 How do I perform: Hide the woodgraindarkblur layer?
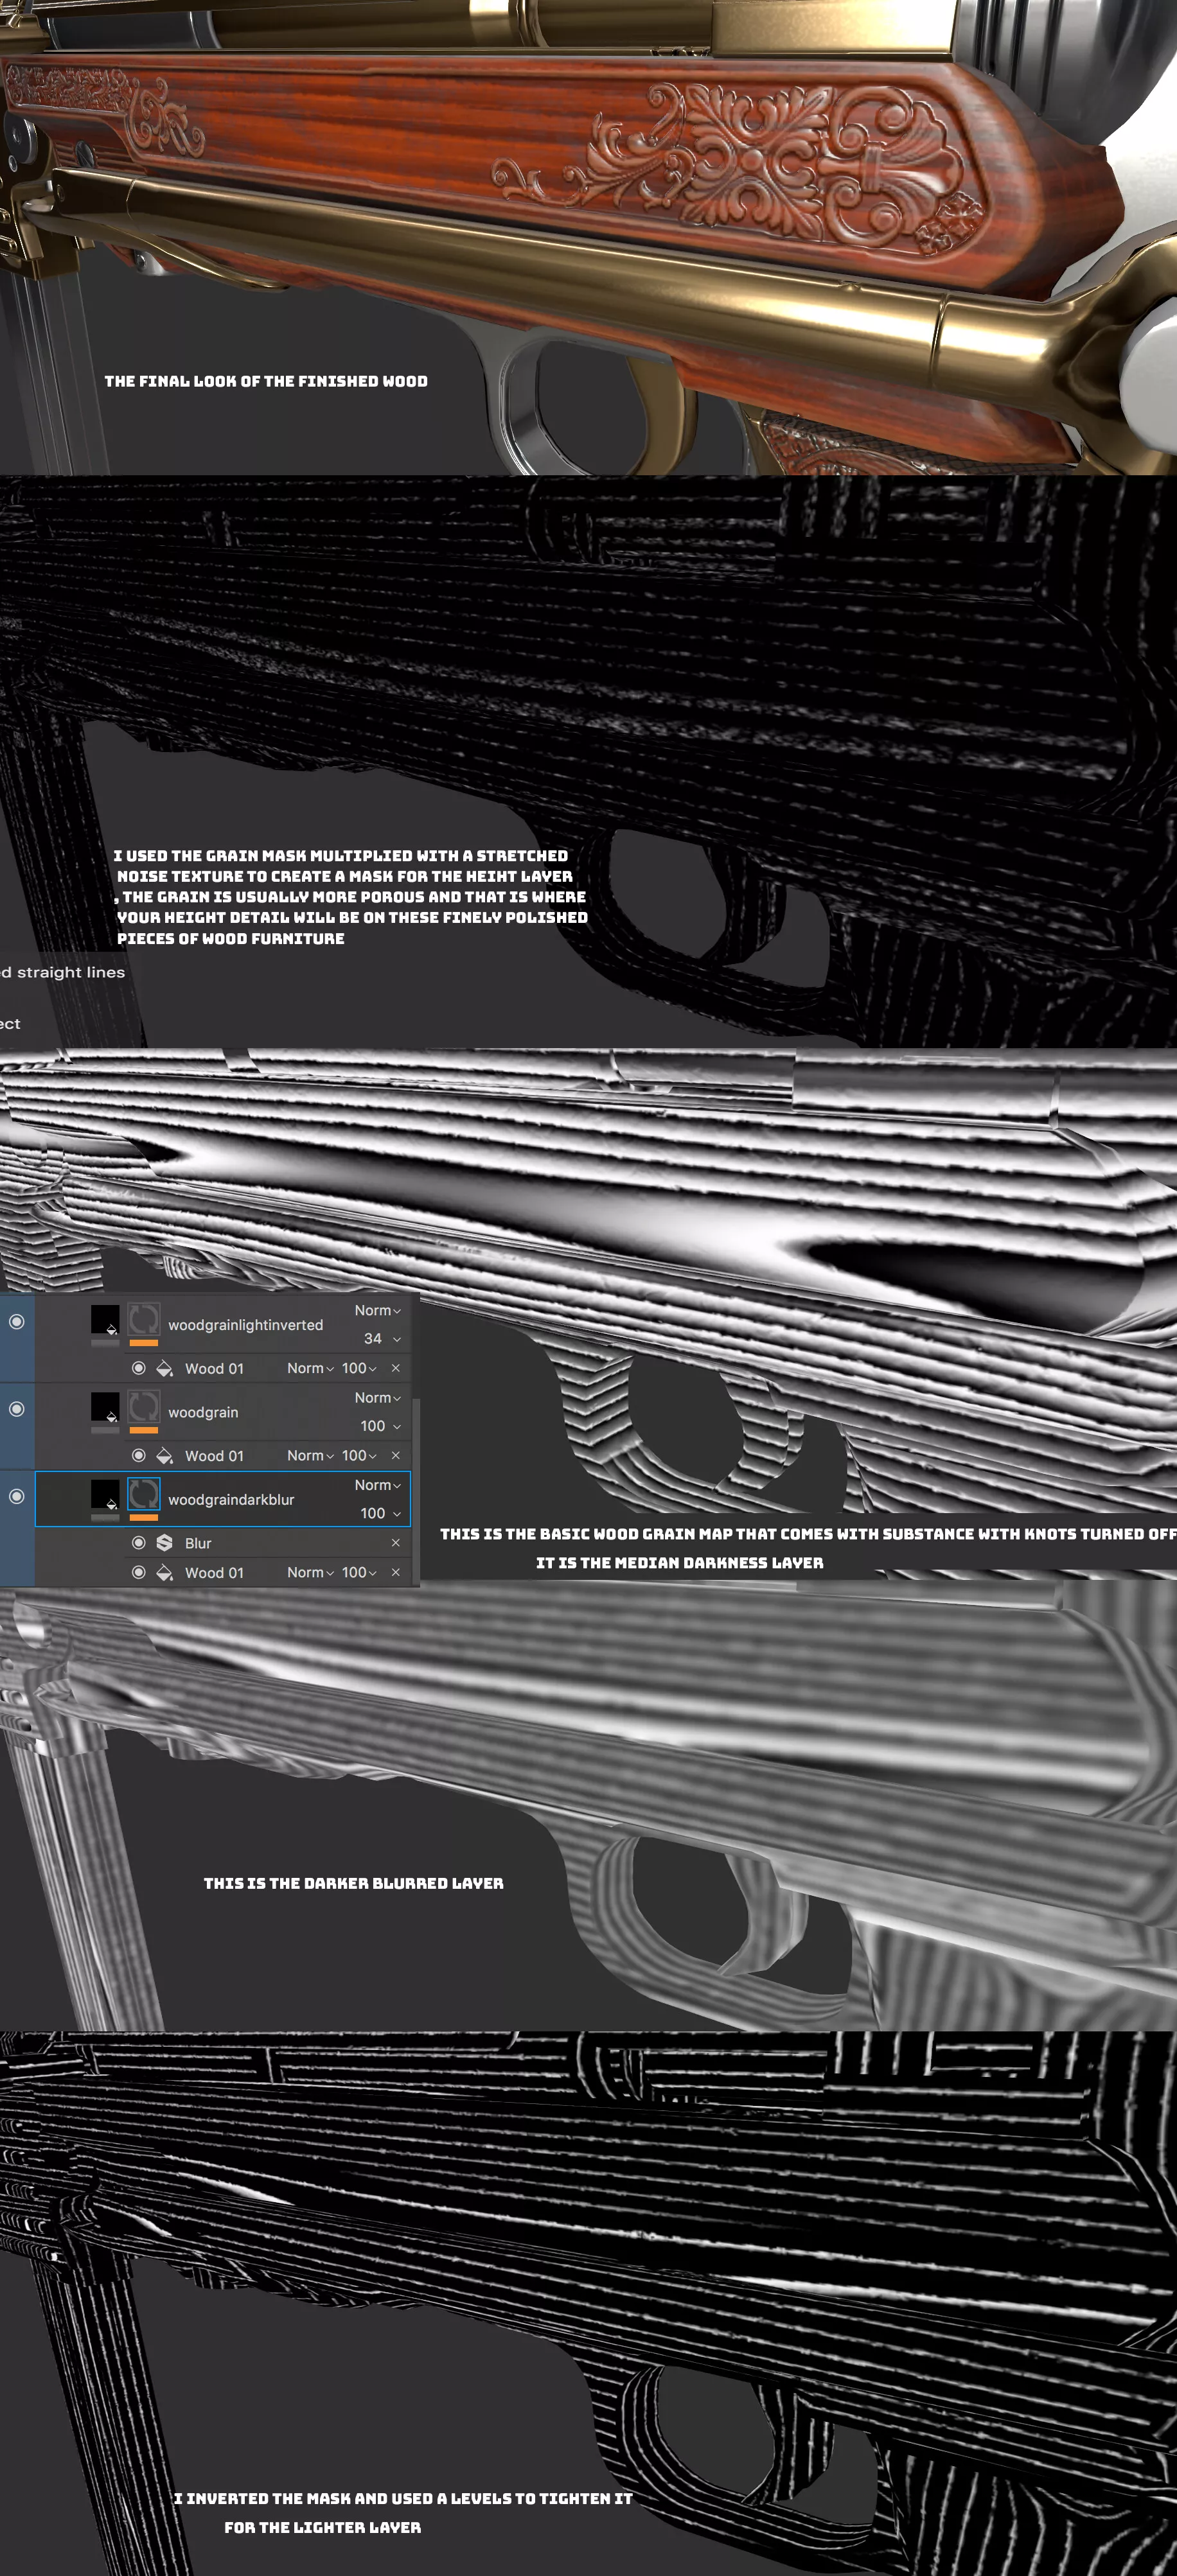coord(17,1496)
